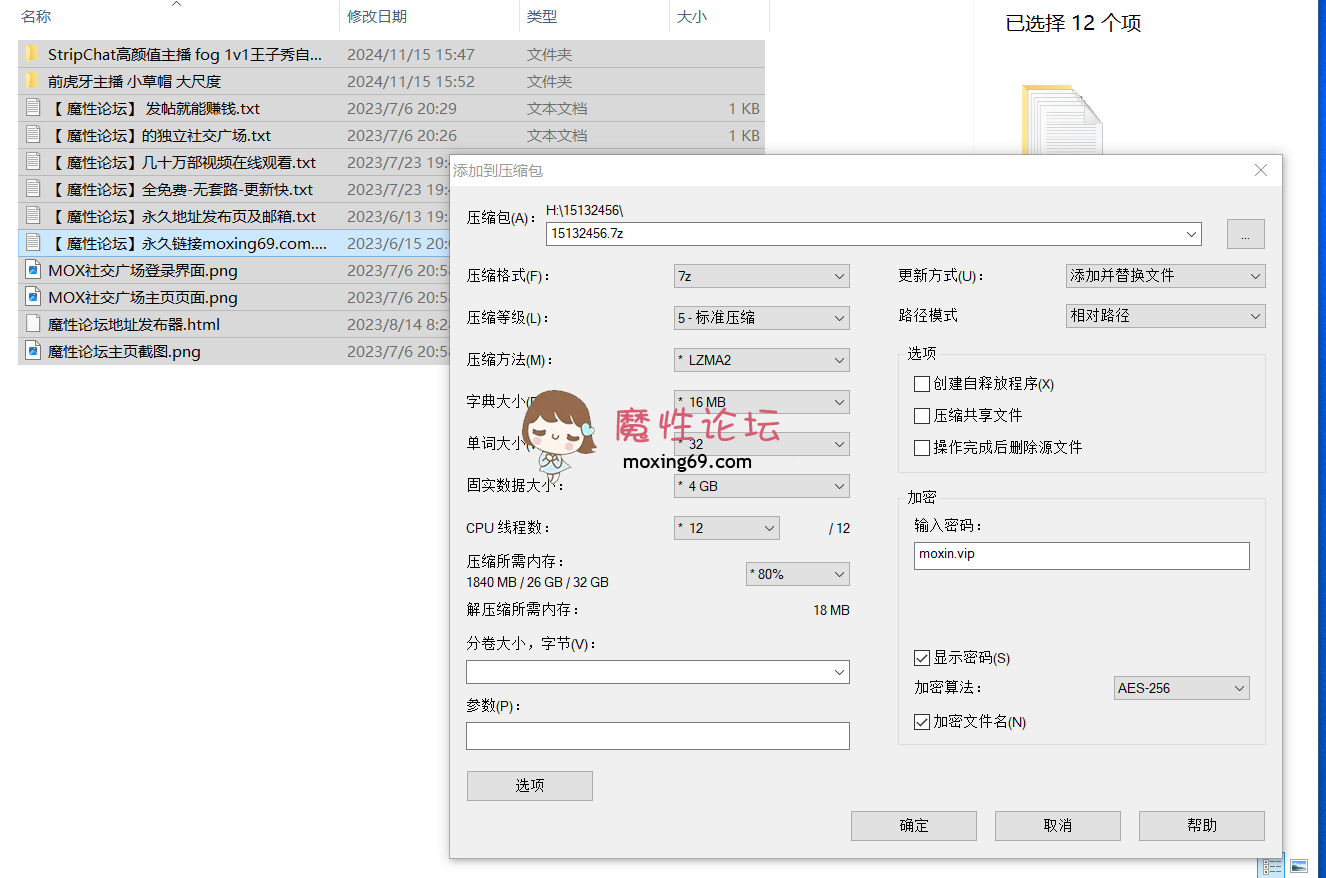Uncheck the 显示密码 checkbox

pos(922,658)
